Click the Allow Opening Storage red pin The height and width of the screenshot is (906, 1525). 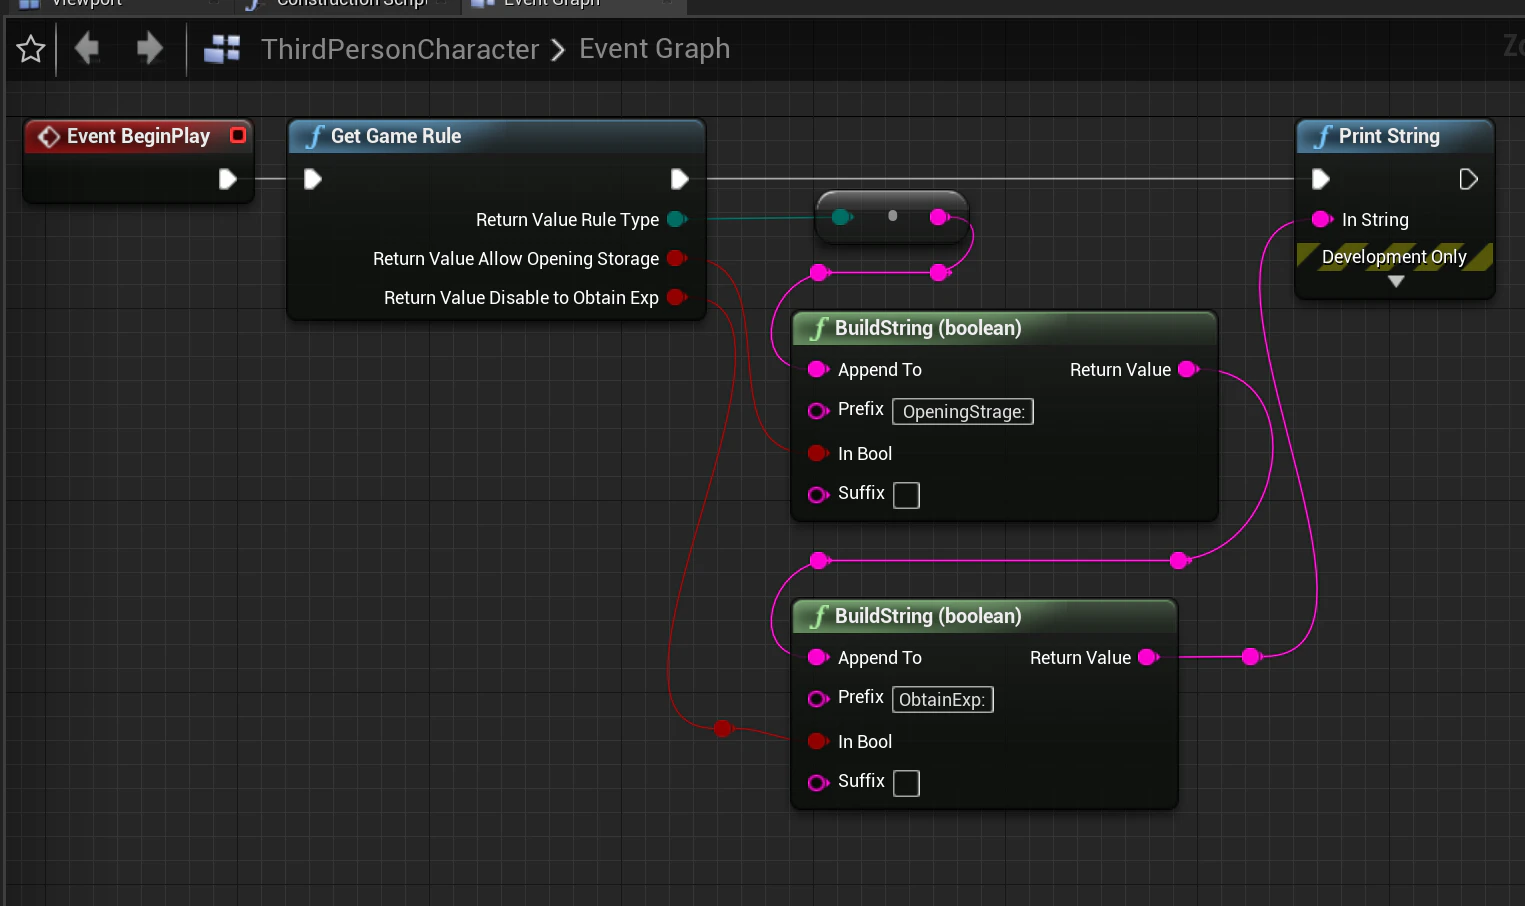pos(677,258)
